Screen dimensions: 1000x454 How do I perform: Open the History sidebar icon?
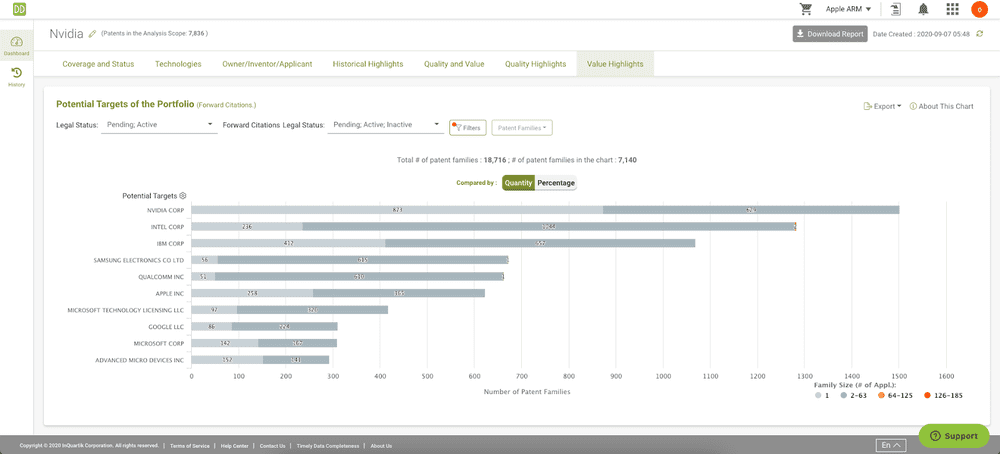click(17, 77)
